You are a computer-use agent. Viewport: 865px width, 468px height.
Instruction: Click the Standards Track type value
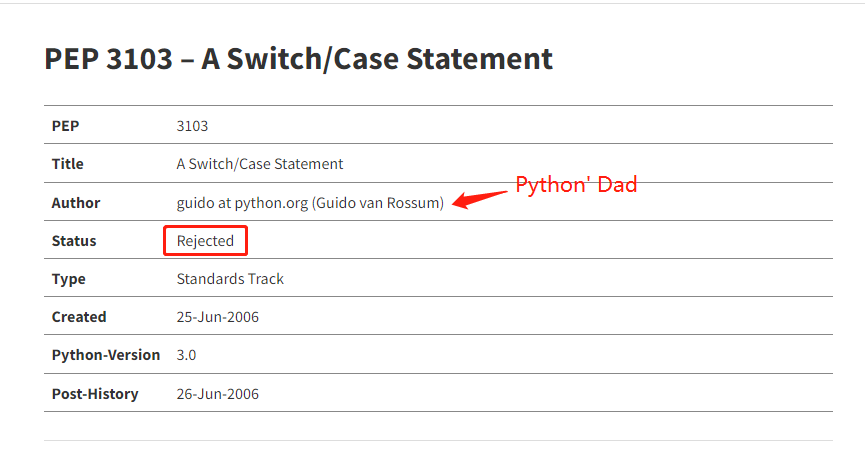[x=230, y=279]
